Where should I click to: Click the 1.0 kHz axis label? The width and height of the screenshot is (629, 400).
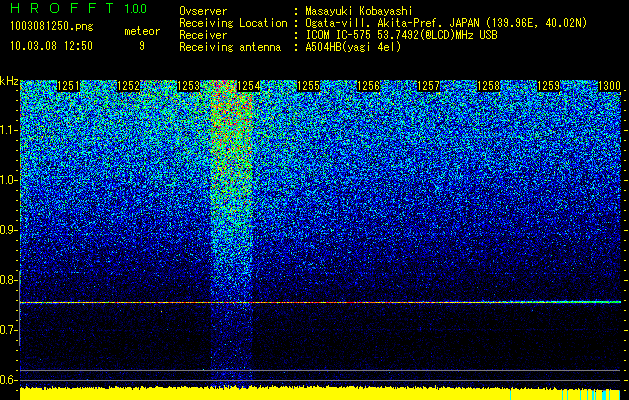click(x=9, y=180)
